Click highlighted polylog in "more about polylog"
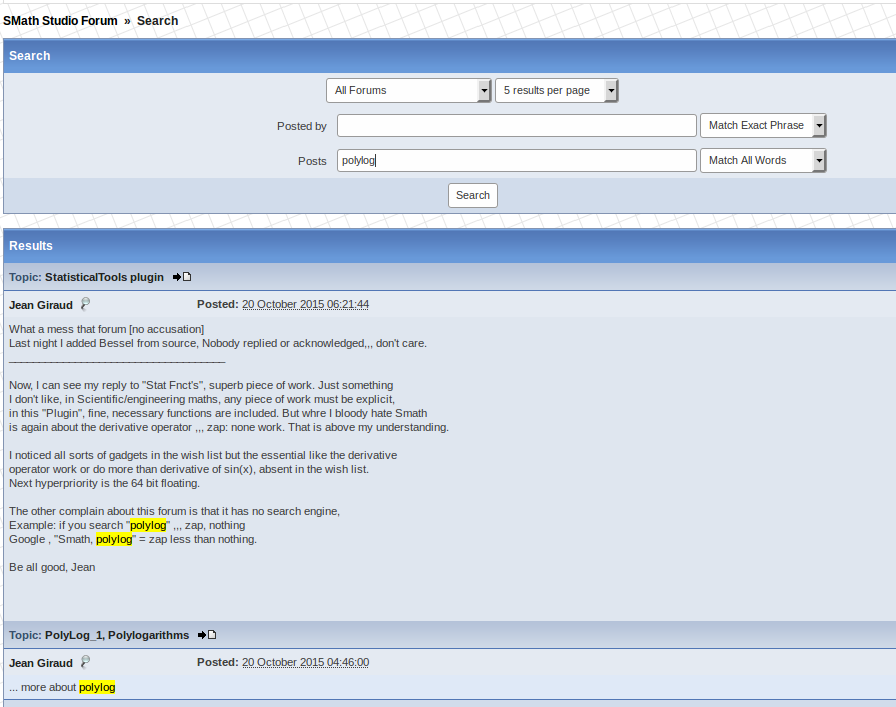 tap(97, 687)
